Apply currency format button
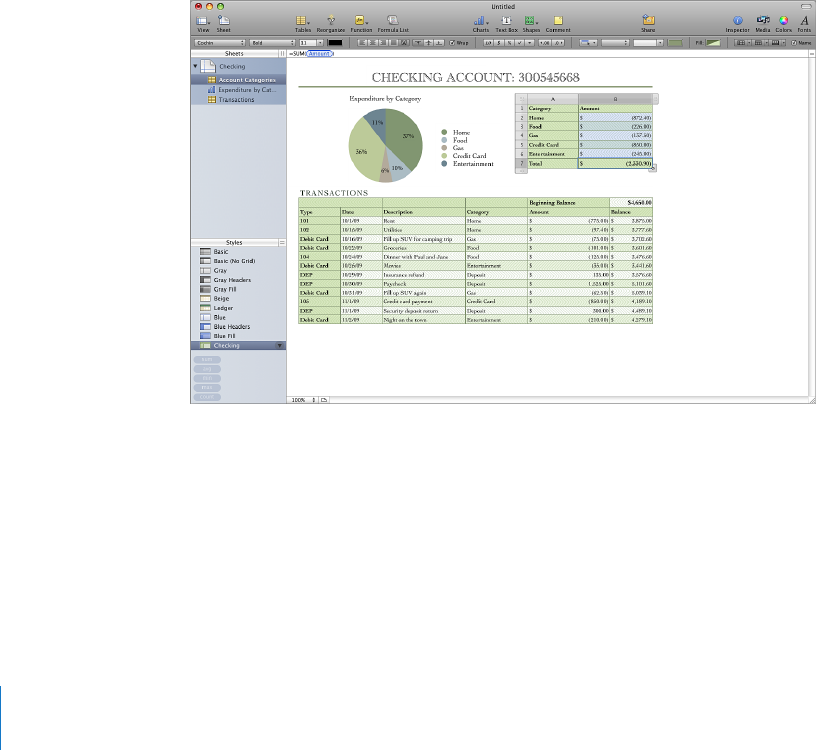This screenshot has height=750, width=816. 499,43
